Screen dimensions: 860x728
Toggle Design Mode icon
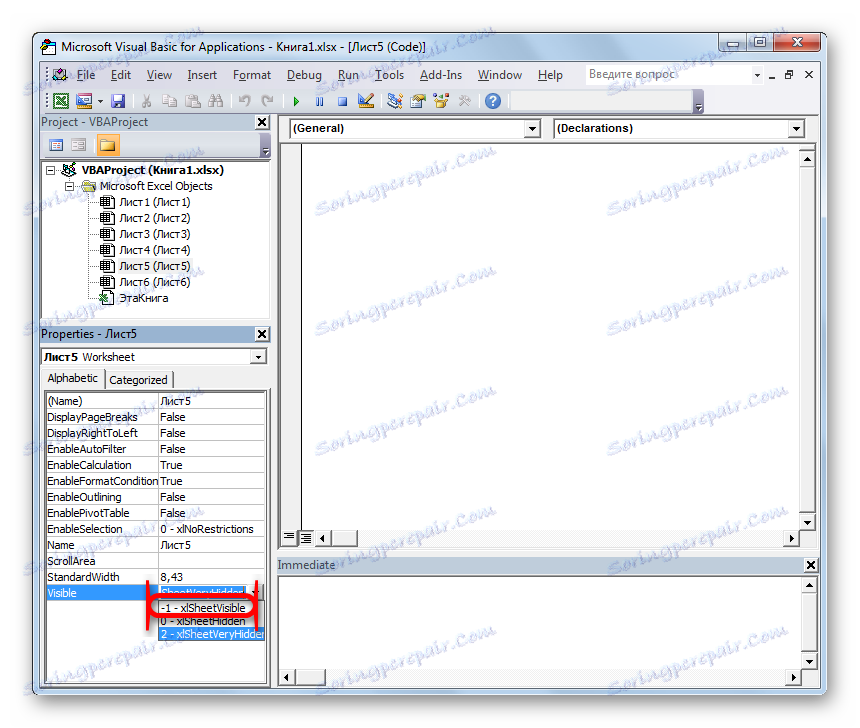pos(366,101)
